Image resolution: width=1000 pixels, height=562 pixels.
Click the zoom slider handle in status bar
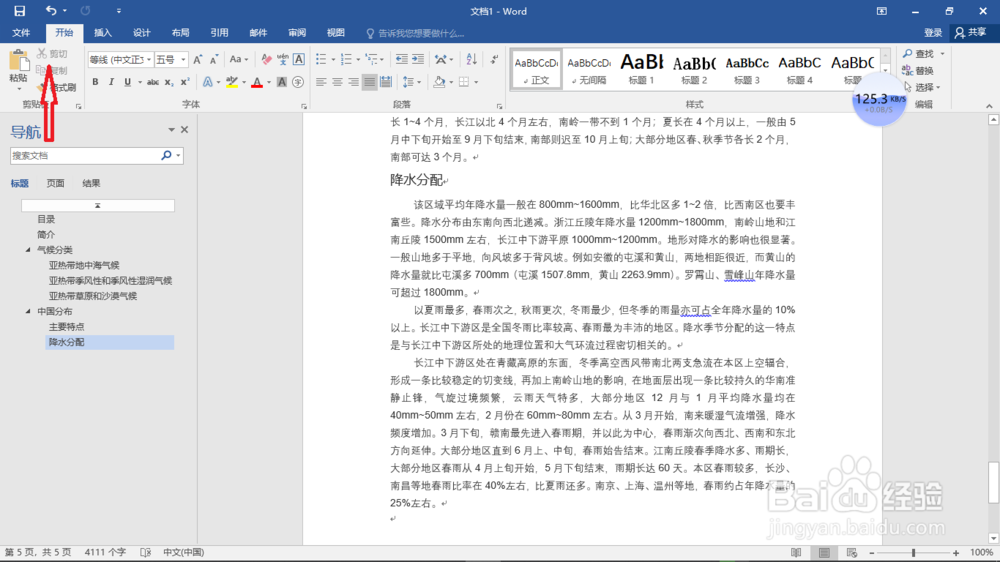[x=913, y=552]
